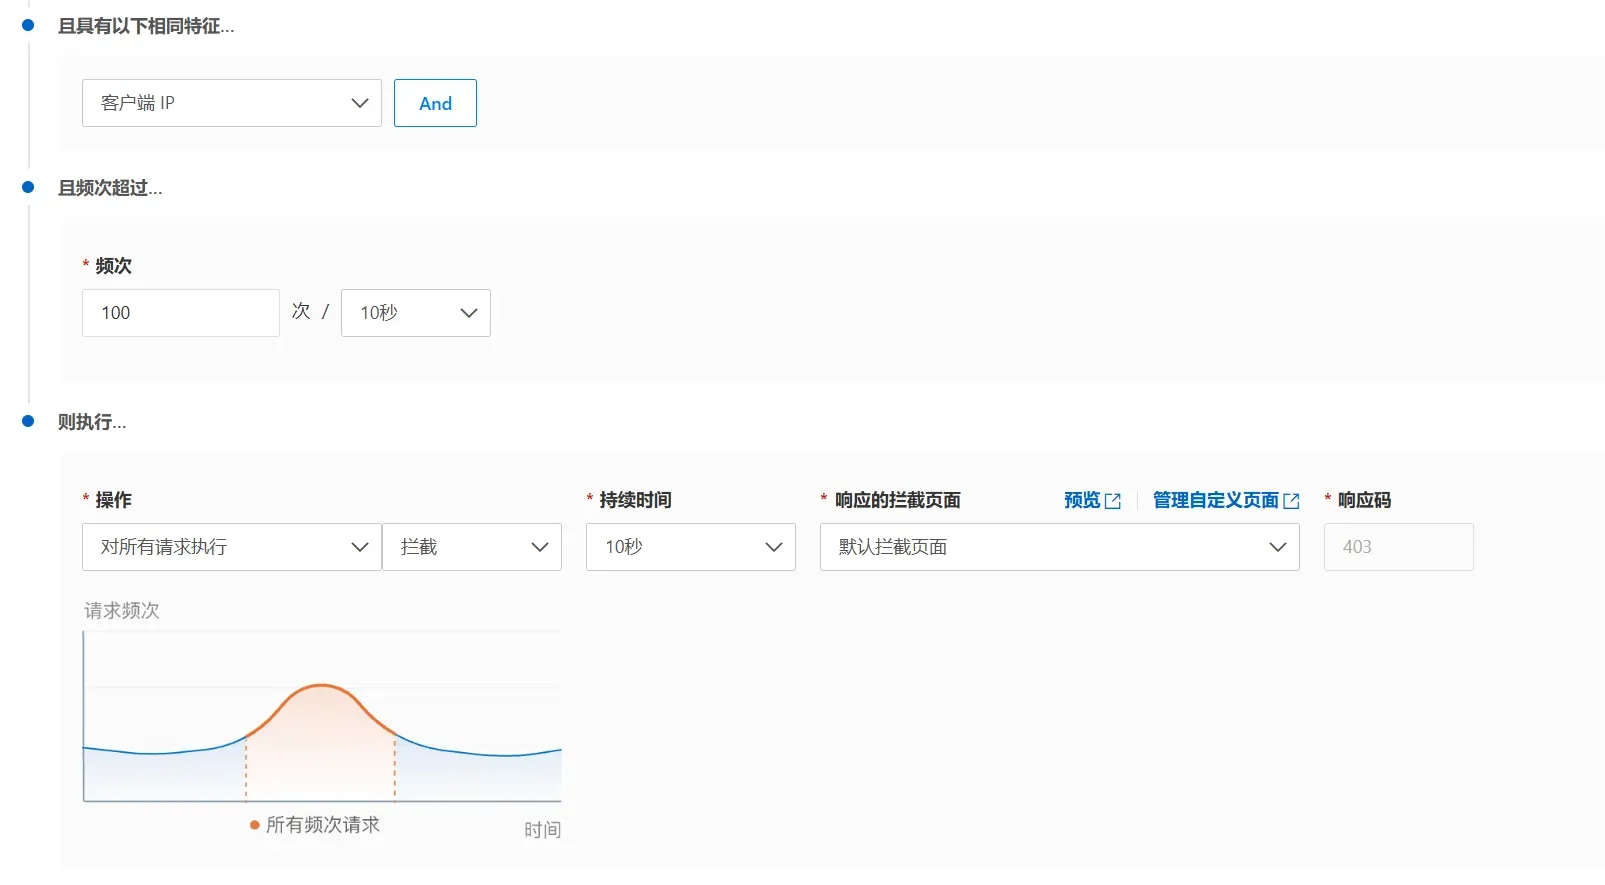Open the 拦截 action type dropdown
The height and width of the screenshot is (885, 1605).
472,547
